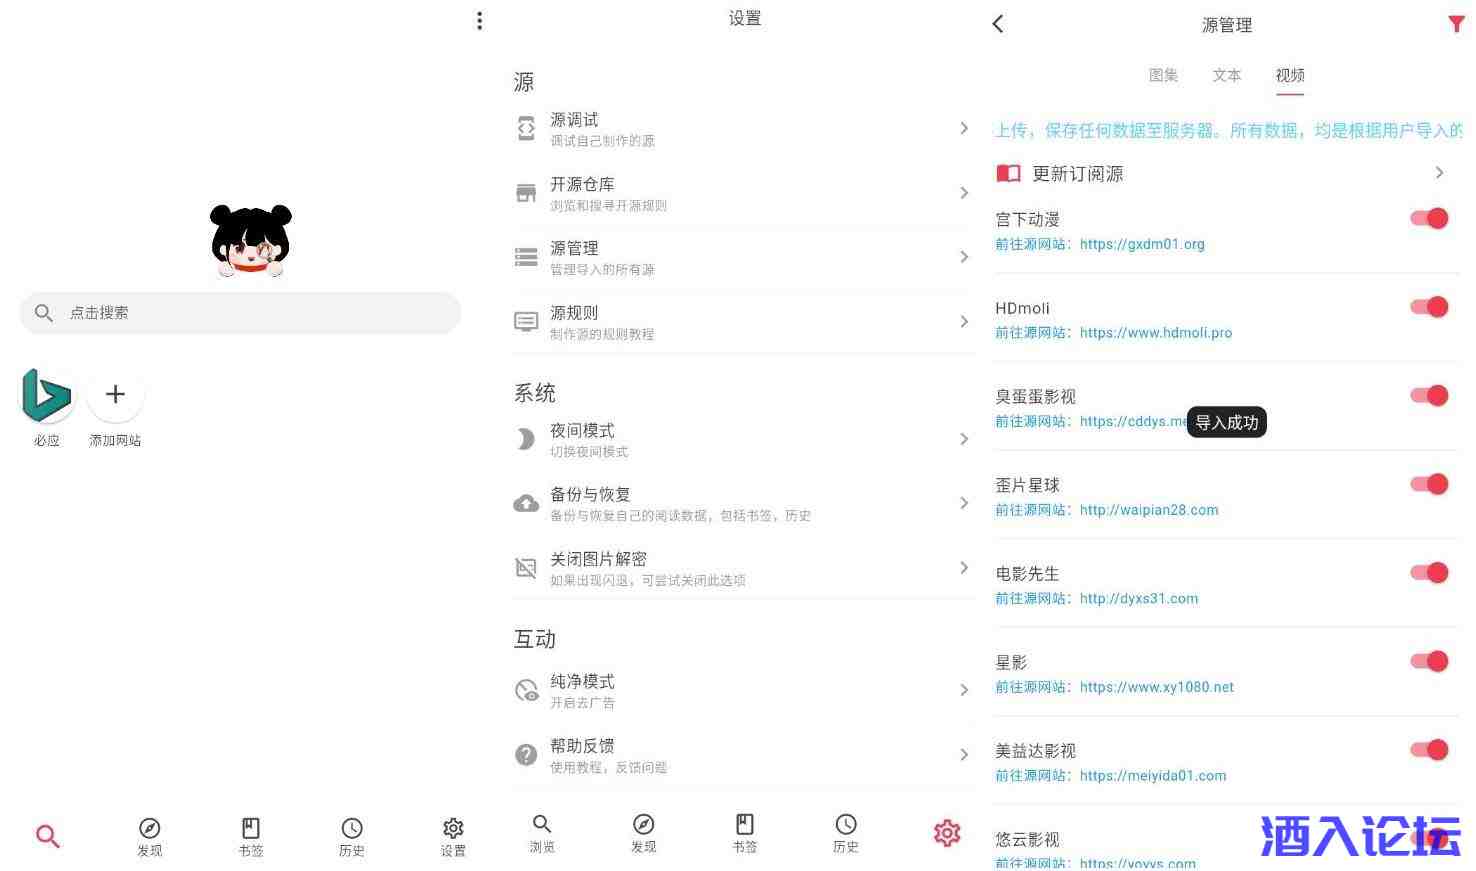Screen dimensions: 1476x871
Task: Expand 关闭图片解密 with its chevron
Action: pyautogui.click(x=964, y=568)
